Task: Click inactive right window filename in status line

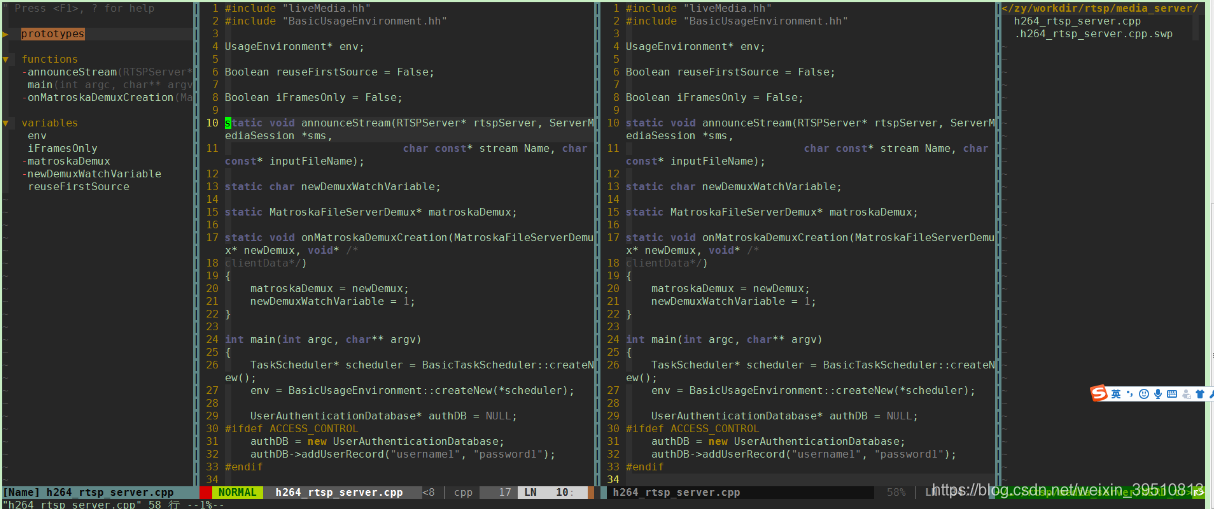Action: tap(676, 492)
